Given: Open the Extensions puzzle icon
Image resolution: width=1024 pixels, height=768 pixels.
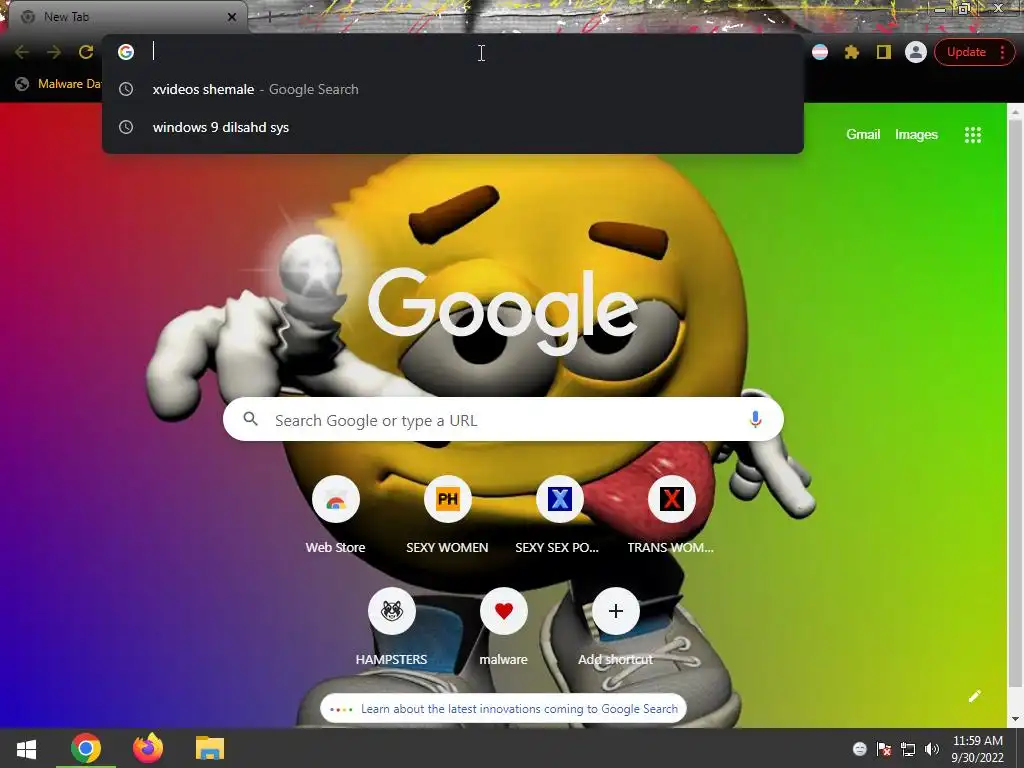Looking at the screenshot, I should tap(852, 52).
